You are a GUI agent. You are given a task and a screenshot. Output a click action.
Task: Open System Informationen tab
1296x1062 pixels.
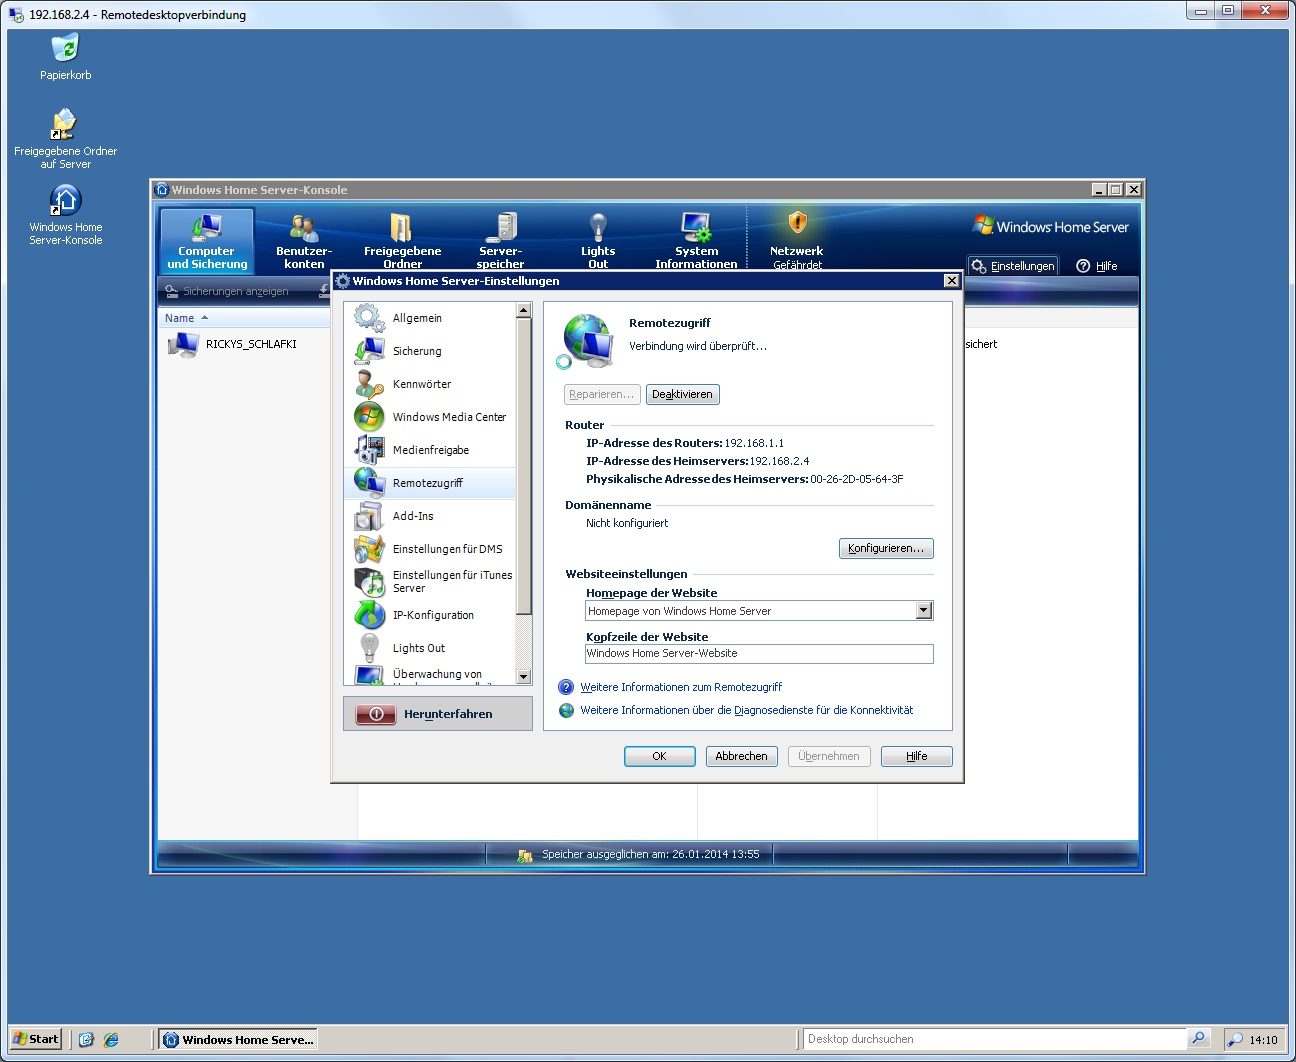point(696,240)
